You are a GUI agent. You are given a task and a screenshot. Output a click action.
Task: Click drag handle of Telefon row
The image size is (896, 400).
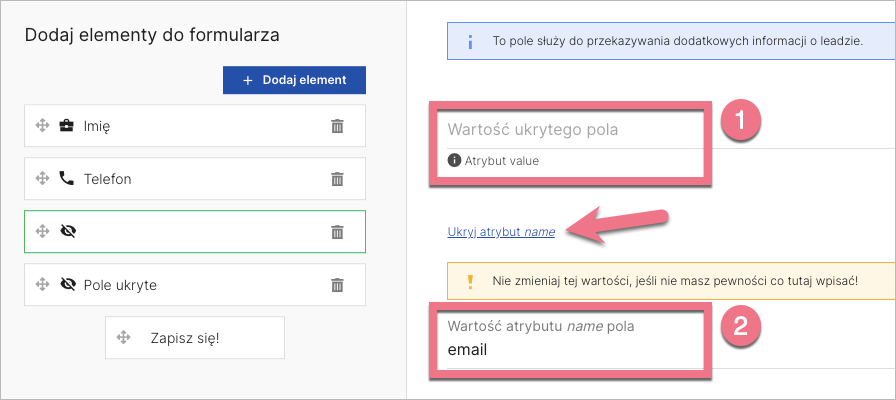pyautogui.click(x=42, y=179)
